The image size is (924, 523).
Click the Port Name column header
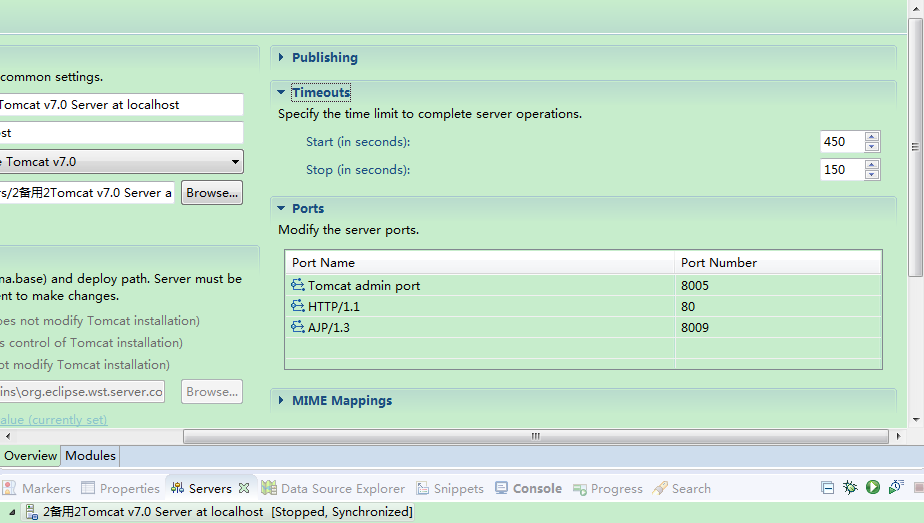(480, 263)
